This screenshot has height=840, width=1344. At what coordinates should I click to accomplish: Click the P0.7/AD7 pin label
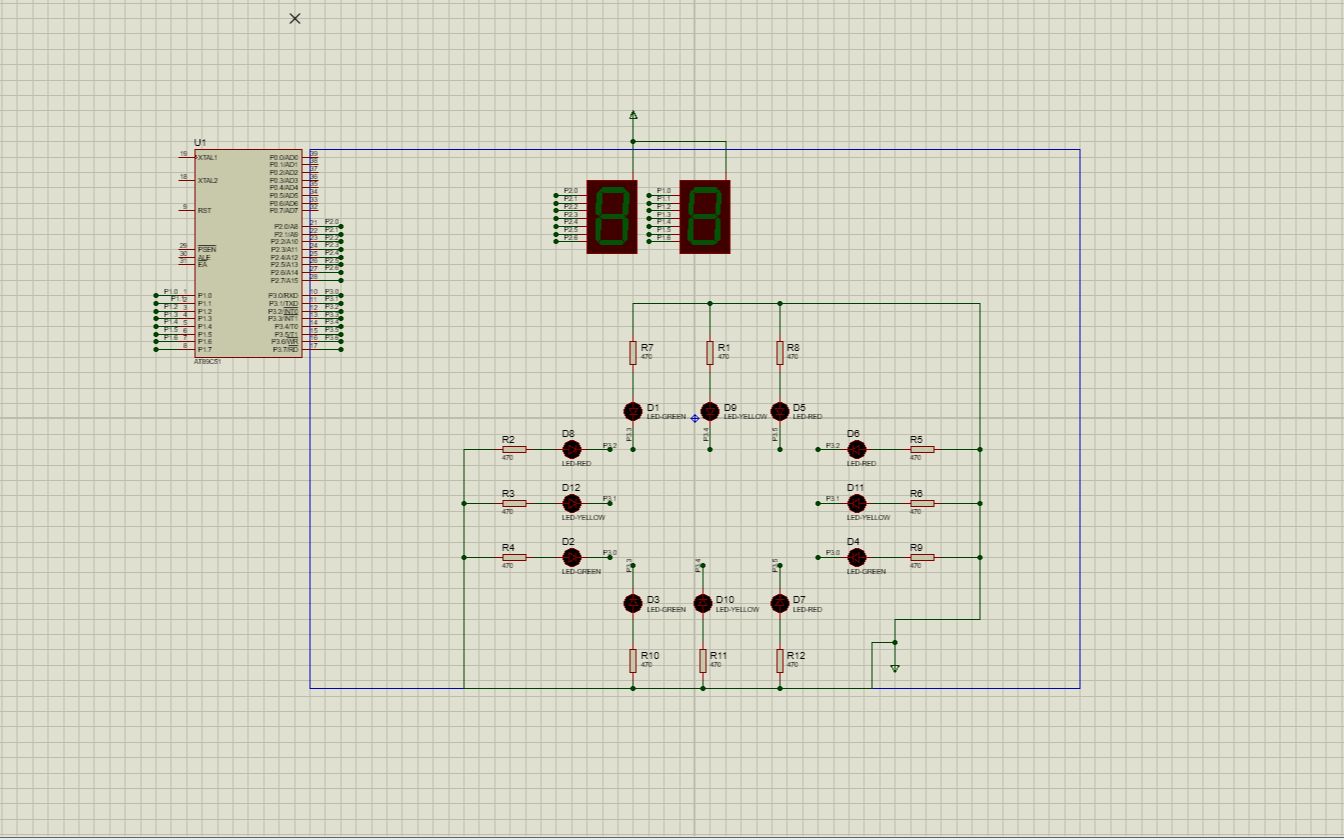[284, 210]
